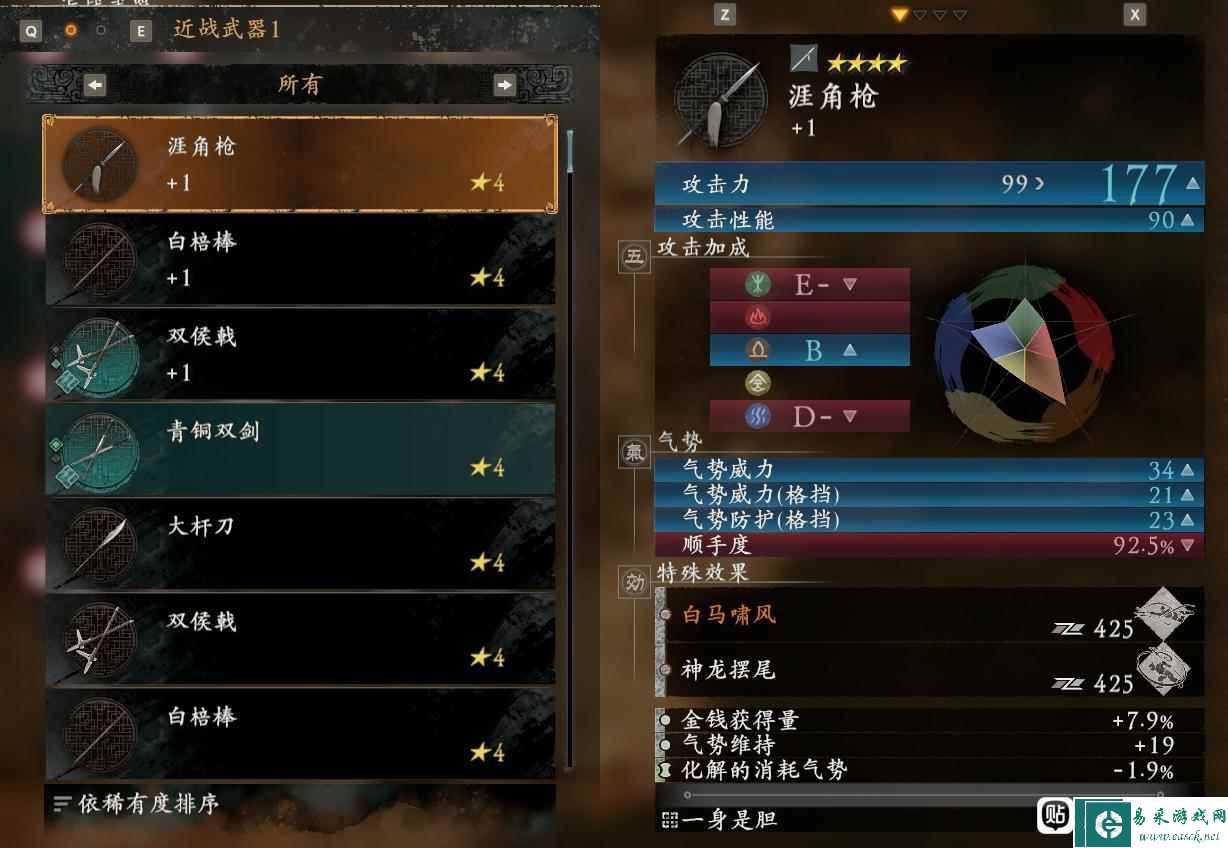
Task: Select the 青铜双剑 weapon entry
Action: tap(300, 449)
